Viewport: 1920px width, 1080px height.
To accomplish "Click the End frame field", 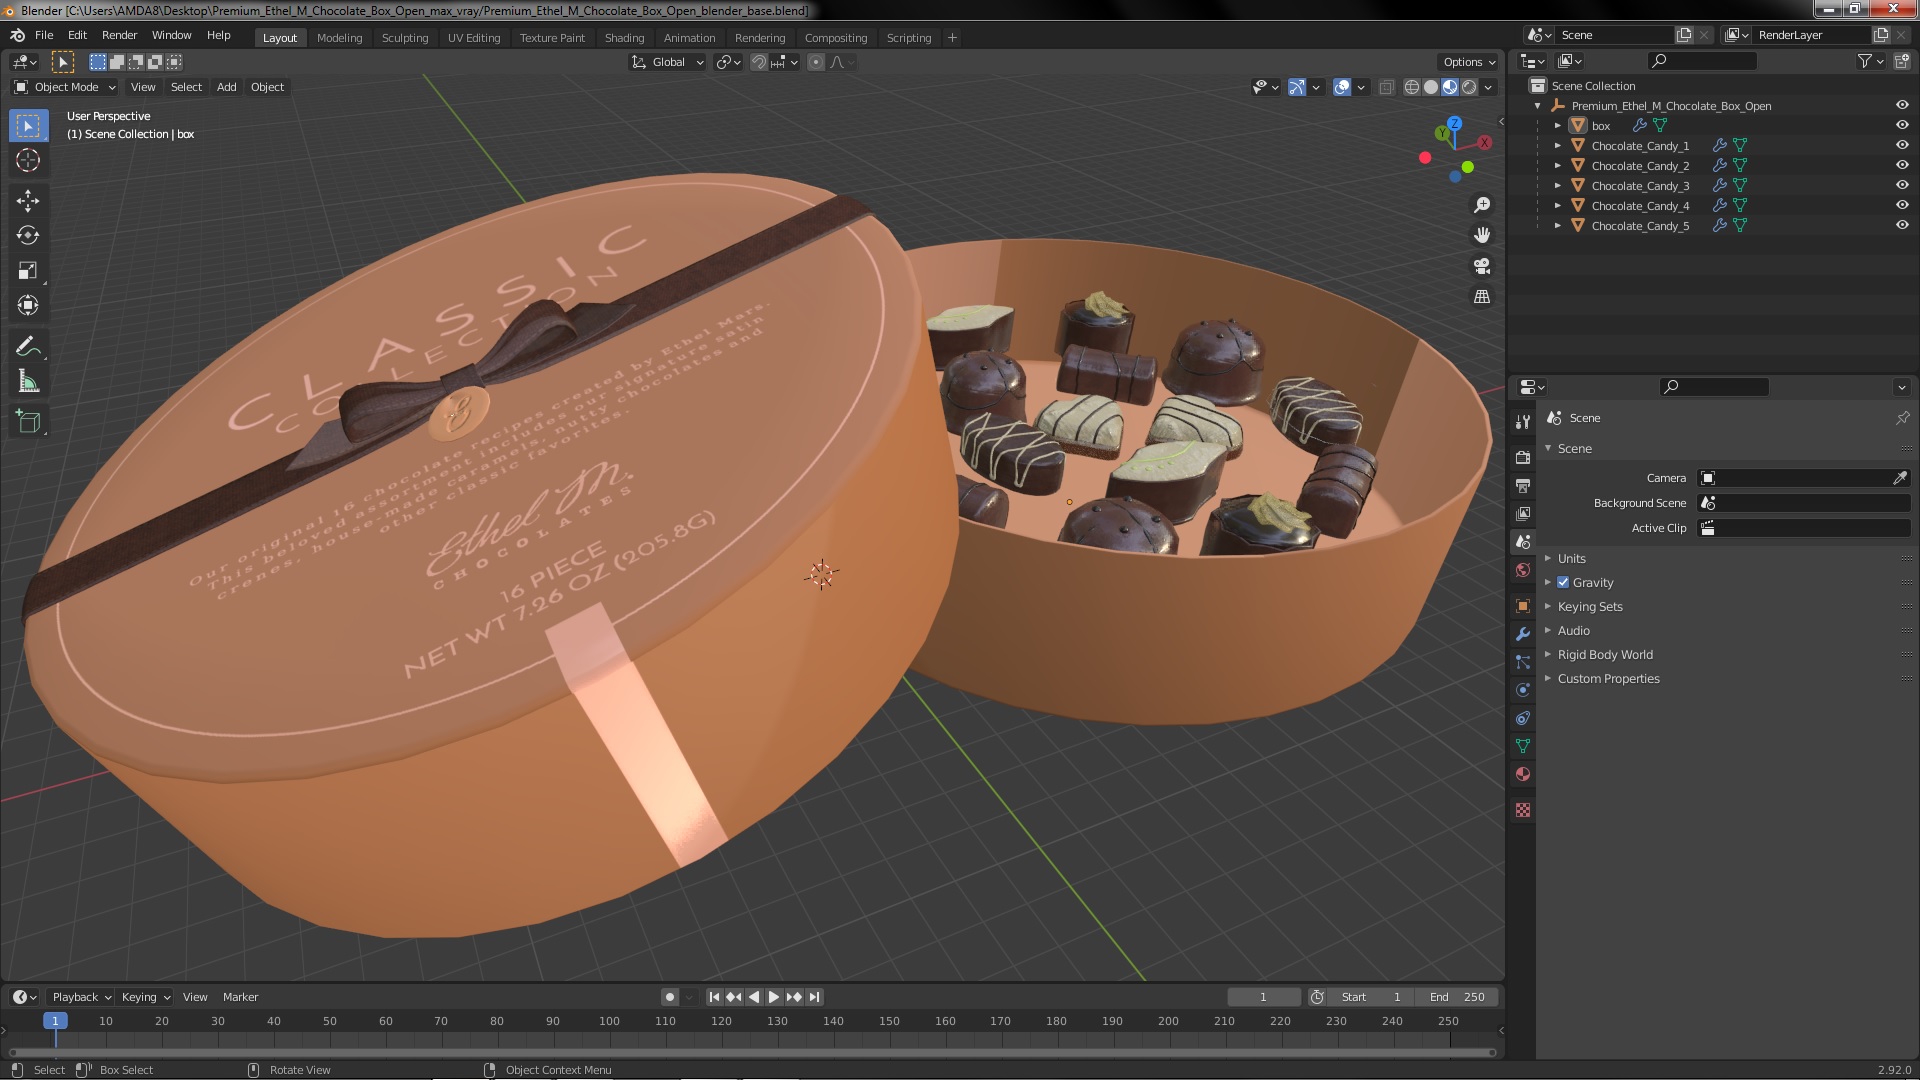I will [1457, 997].
